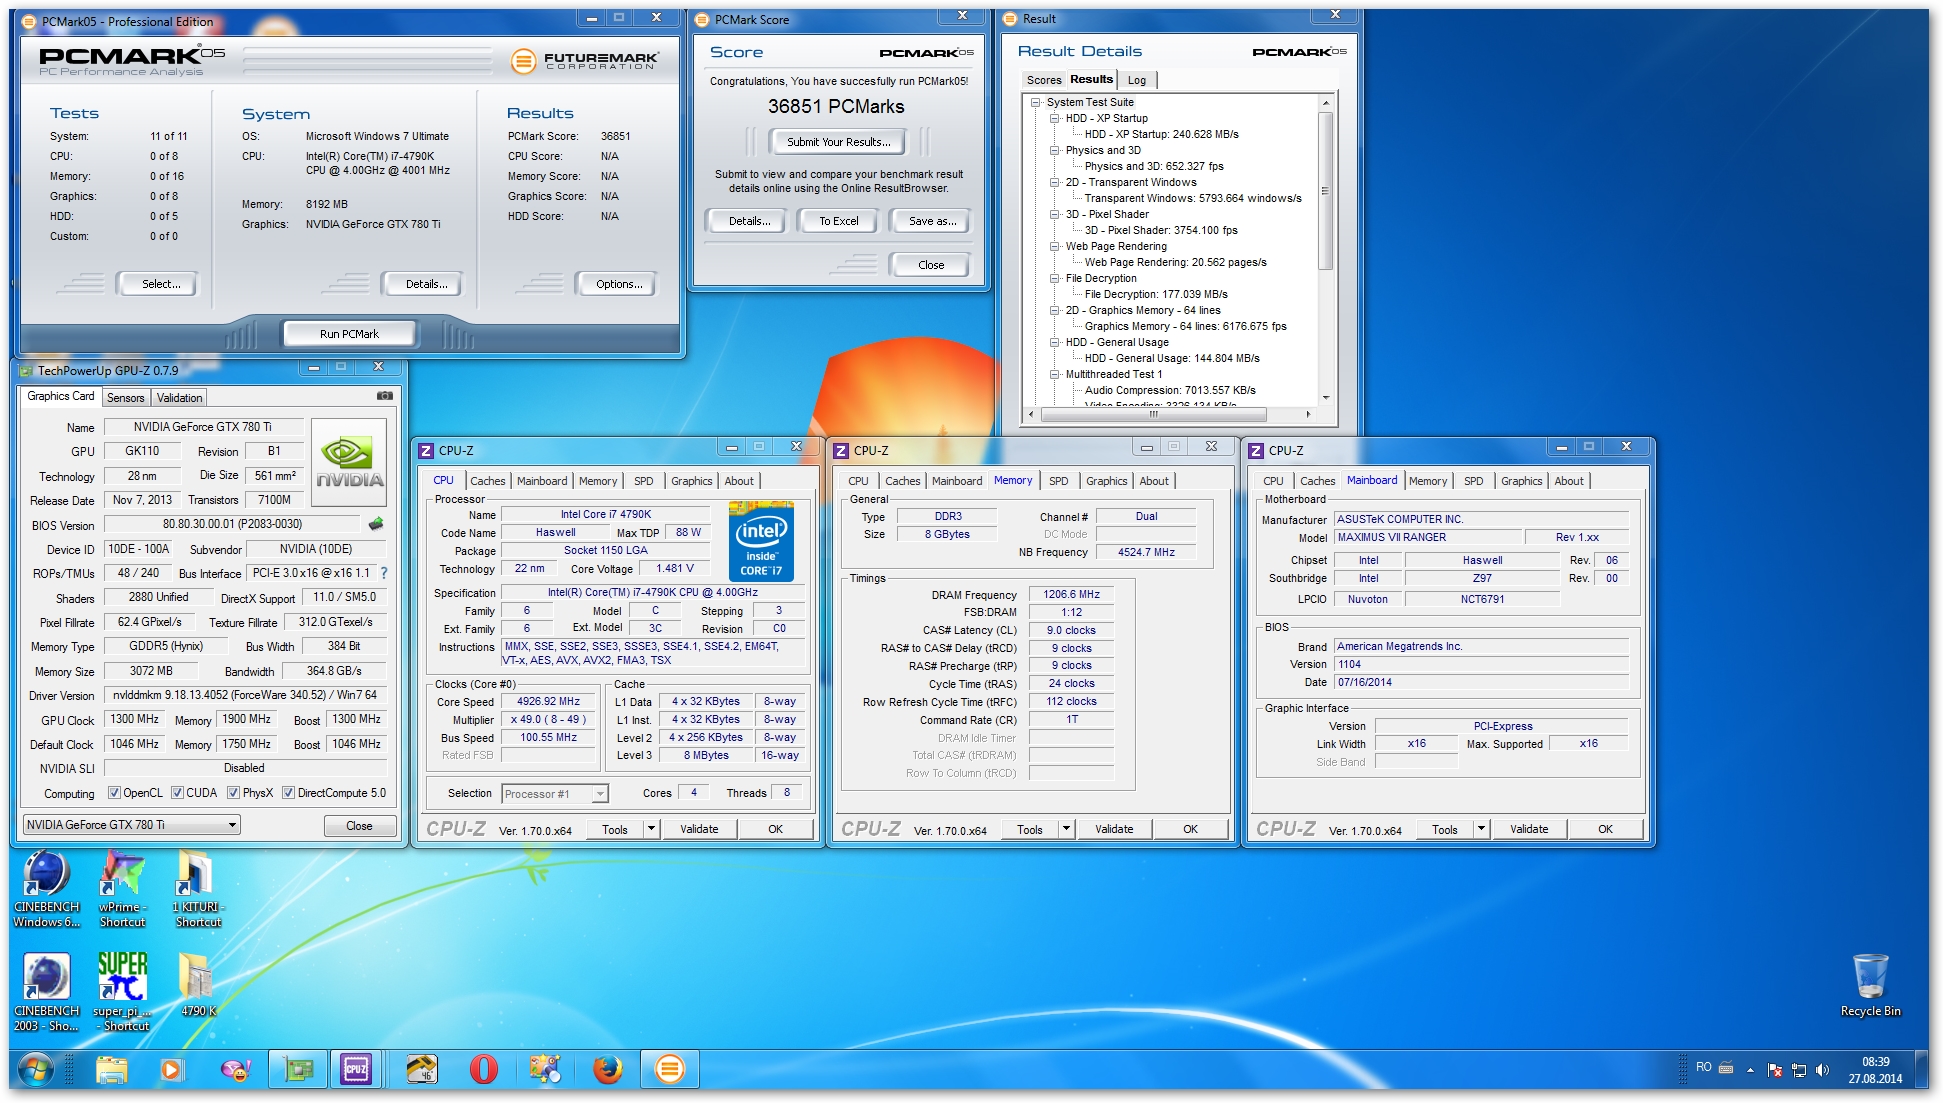Image resolution: width=1943 pixels, height=1103 pixels.
Task: Click Submit Your Results button
Action: (838, 142)
